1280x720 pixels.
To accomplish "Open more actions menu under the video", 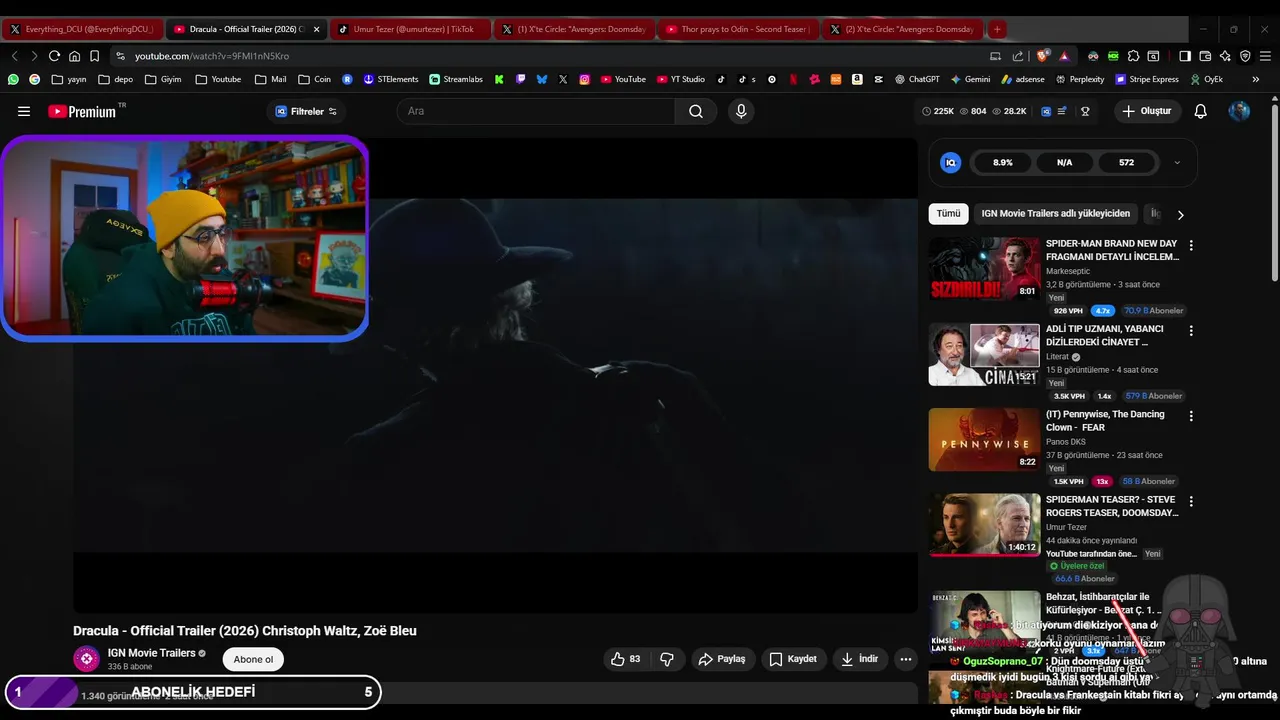I will coord(906,659).
